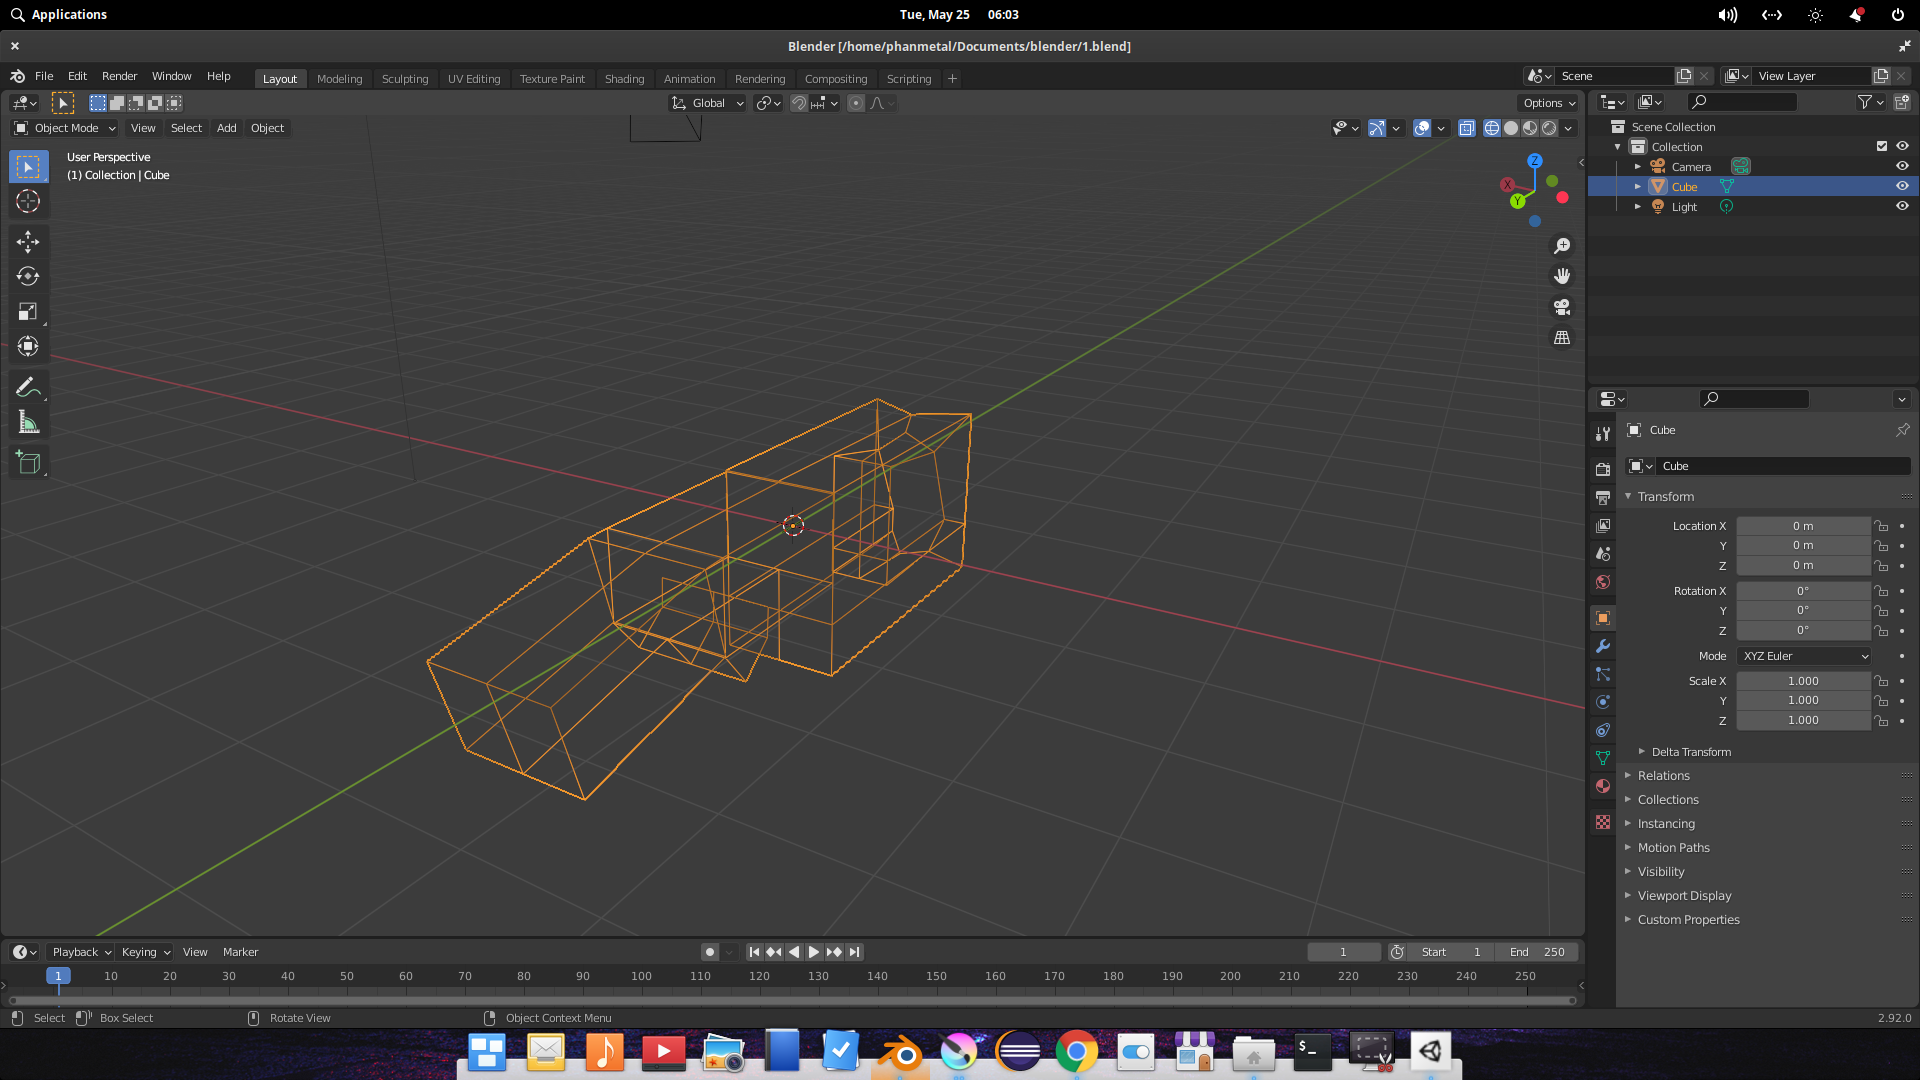Select the Move tool in the viewport toolbar
The width and height of the screenshot is (1920, 1080).
pyautogui.click(x=28, y=241)
